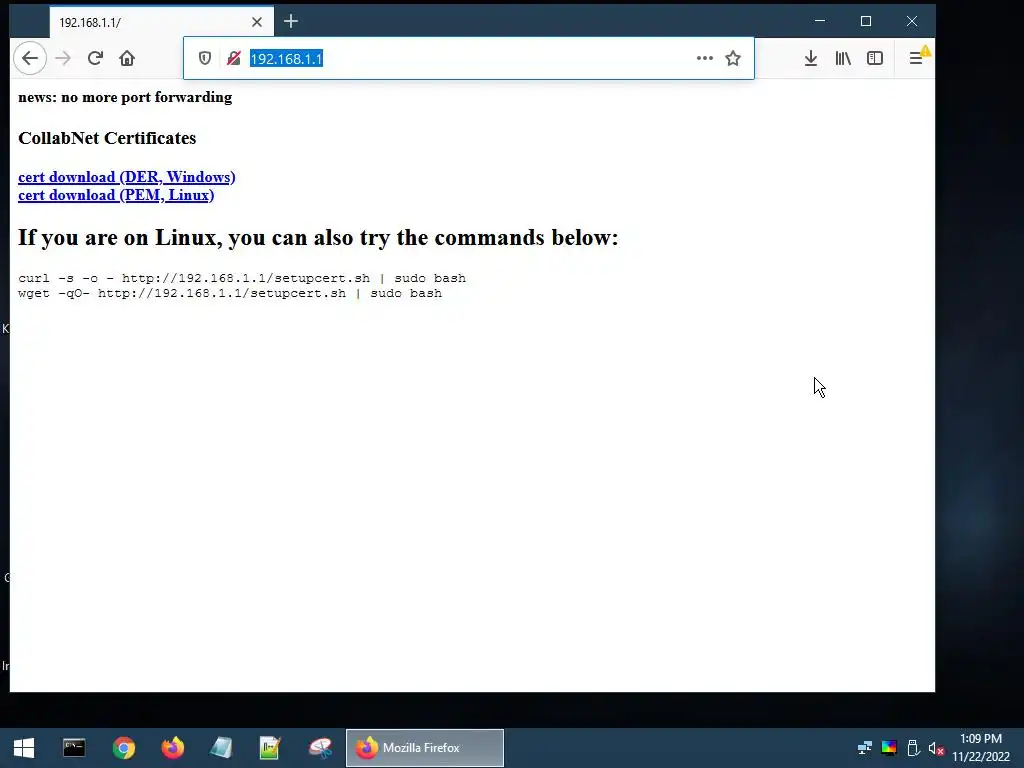Click the wget setupcert.sh command line
The image size is (1024, 768).
[x=230, y=293]
